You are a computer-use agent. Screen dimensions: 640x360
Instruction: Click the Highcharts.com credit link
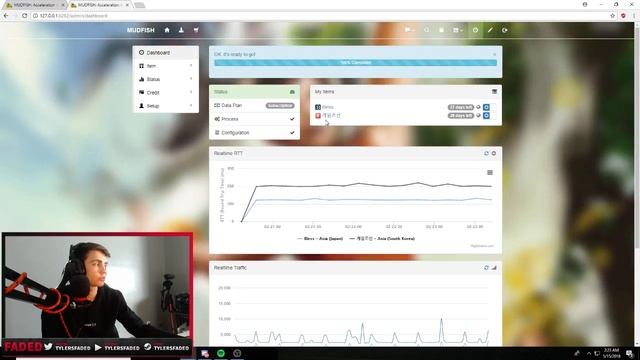pyautogui.click(x=482, y=246)
